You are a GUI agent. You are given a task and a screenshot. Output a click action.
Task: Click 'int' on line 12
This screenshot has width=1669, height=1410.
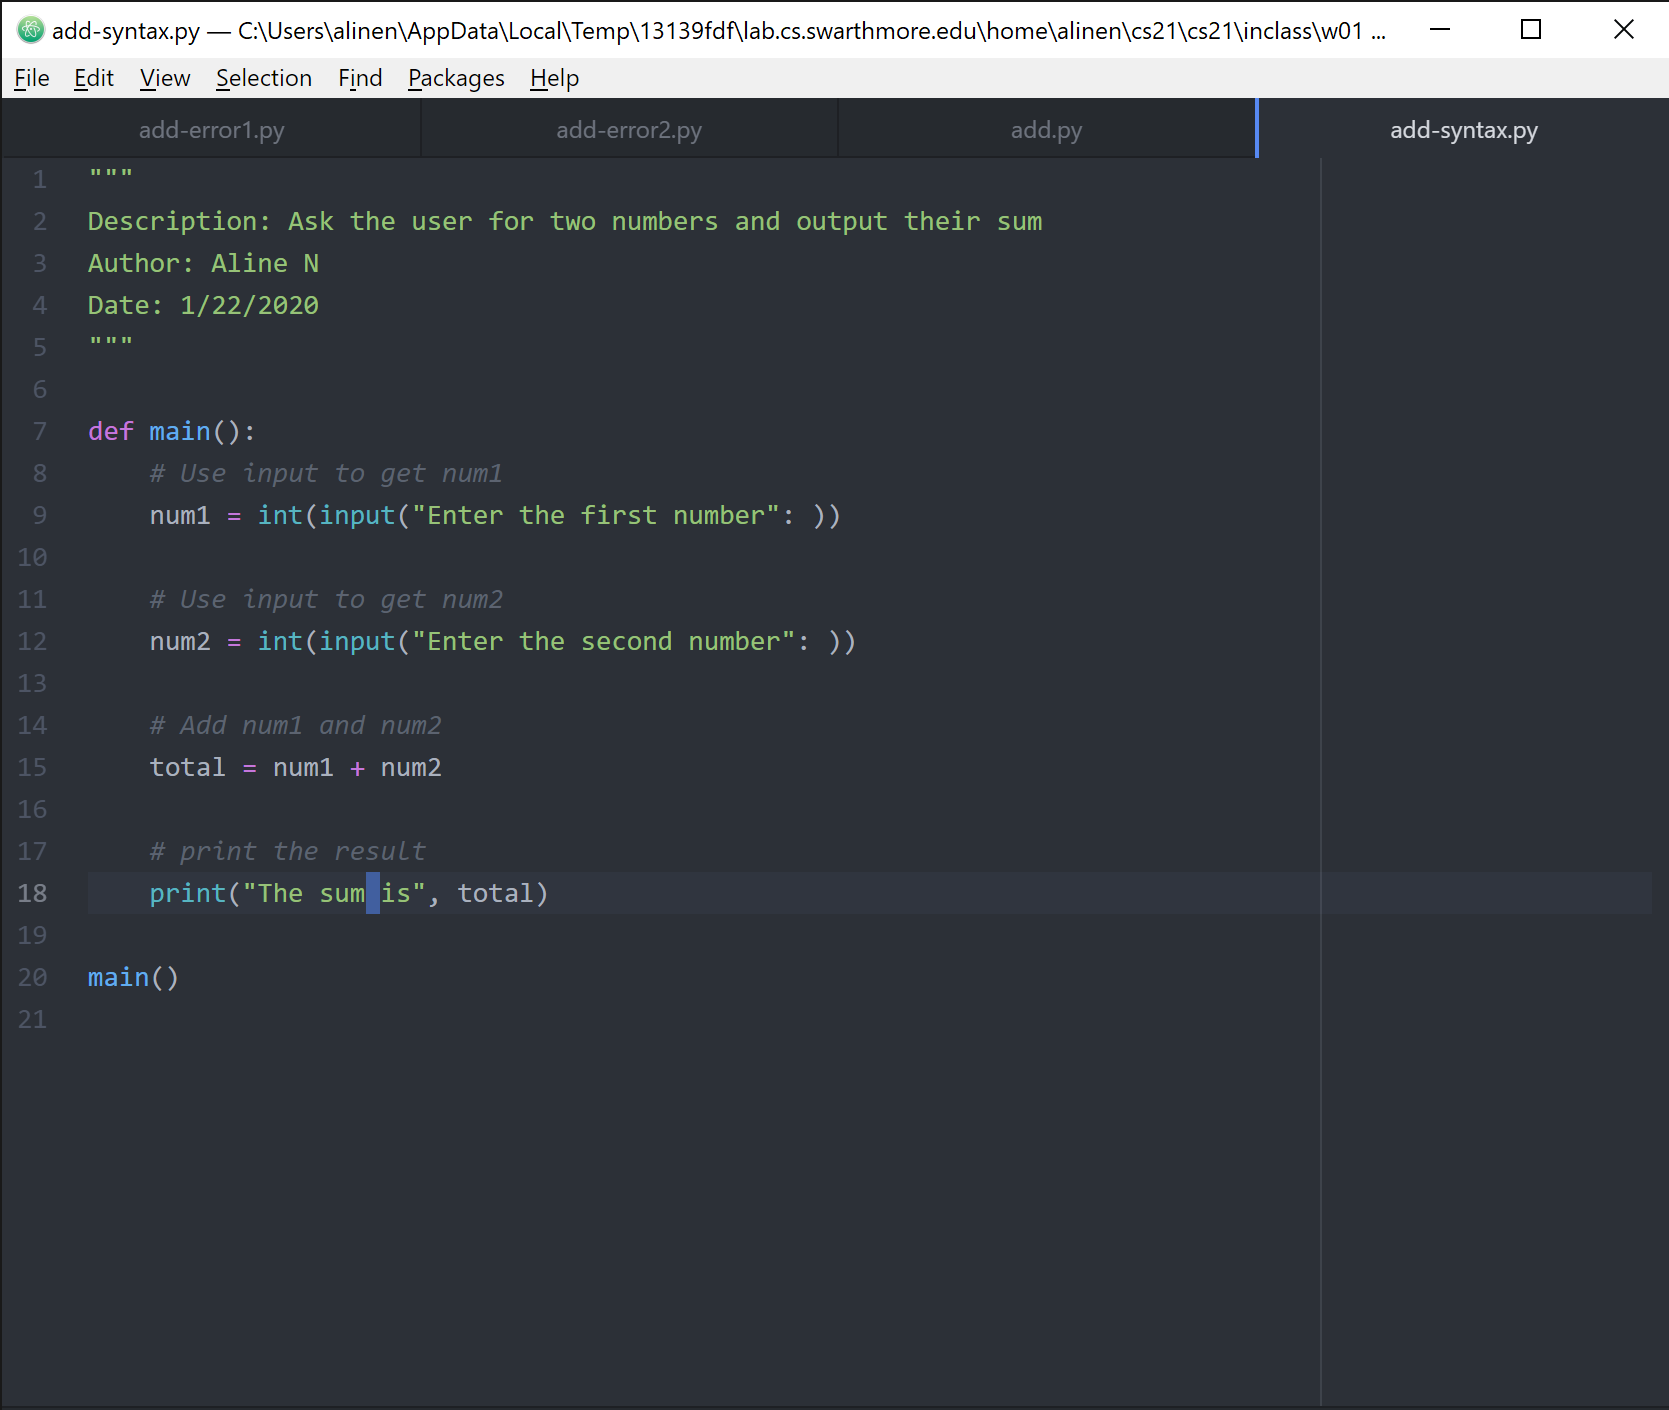(x=280, y=641)
